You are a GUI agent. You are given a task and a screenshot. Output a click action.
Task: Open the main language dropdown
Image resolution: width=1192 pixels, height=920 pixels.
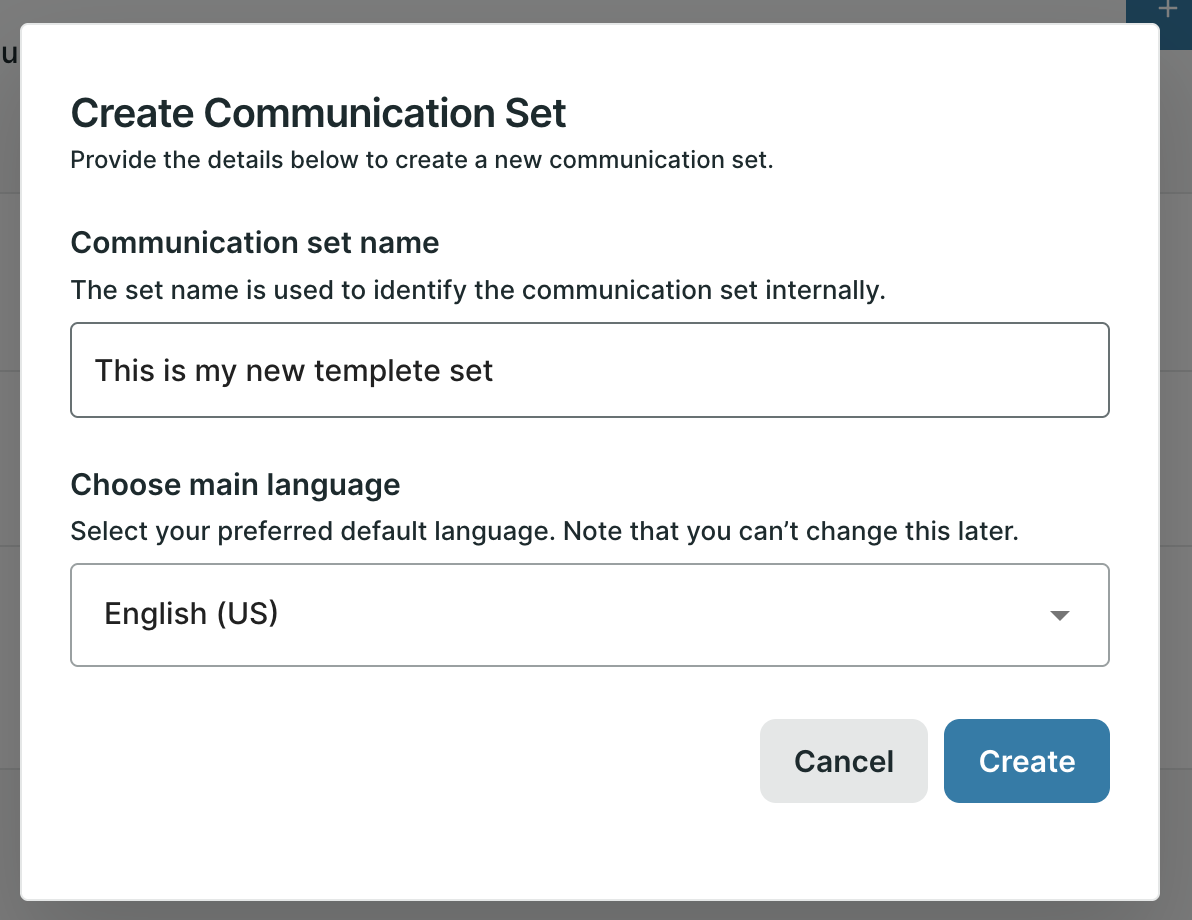point(589,614)
